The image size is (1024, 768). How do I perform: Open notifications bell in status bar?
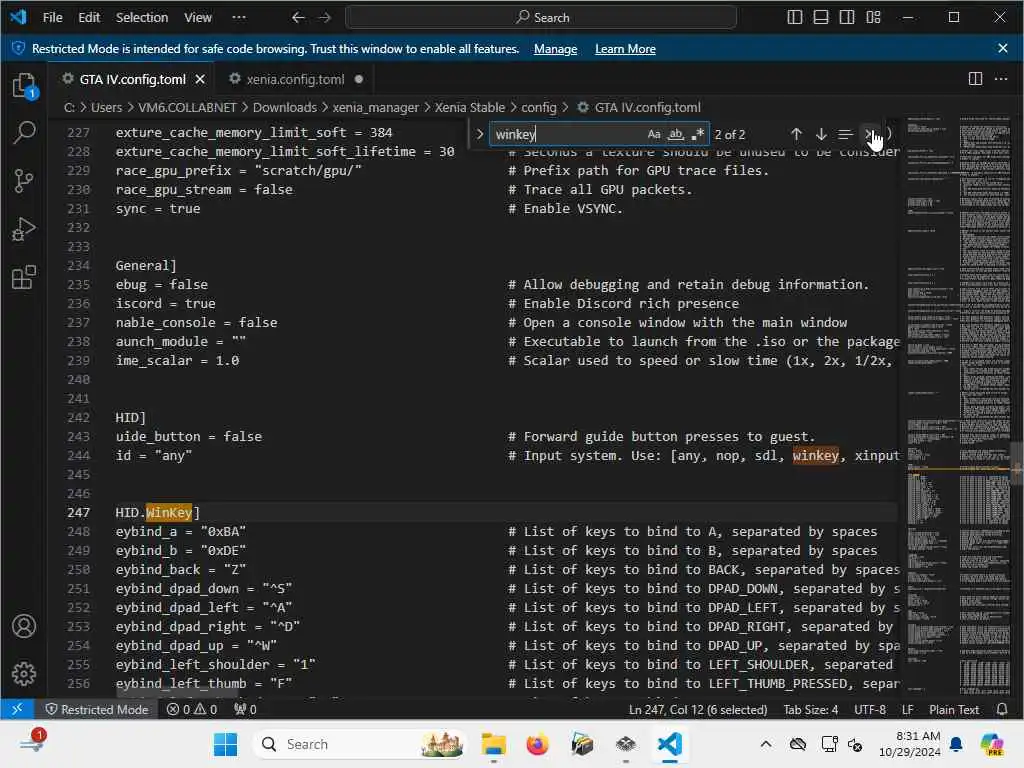tap(1002, 709)
